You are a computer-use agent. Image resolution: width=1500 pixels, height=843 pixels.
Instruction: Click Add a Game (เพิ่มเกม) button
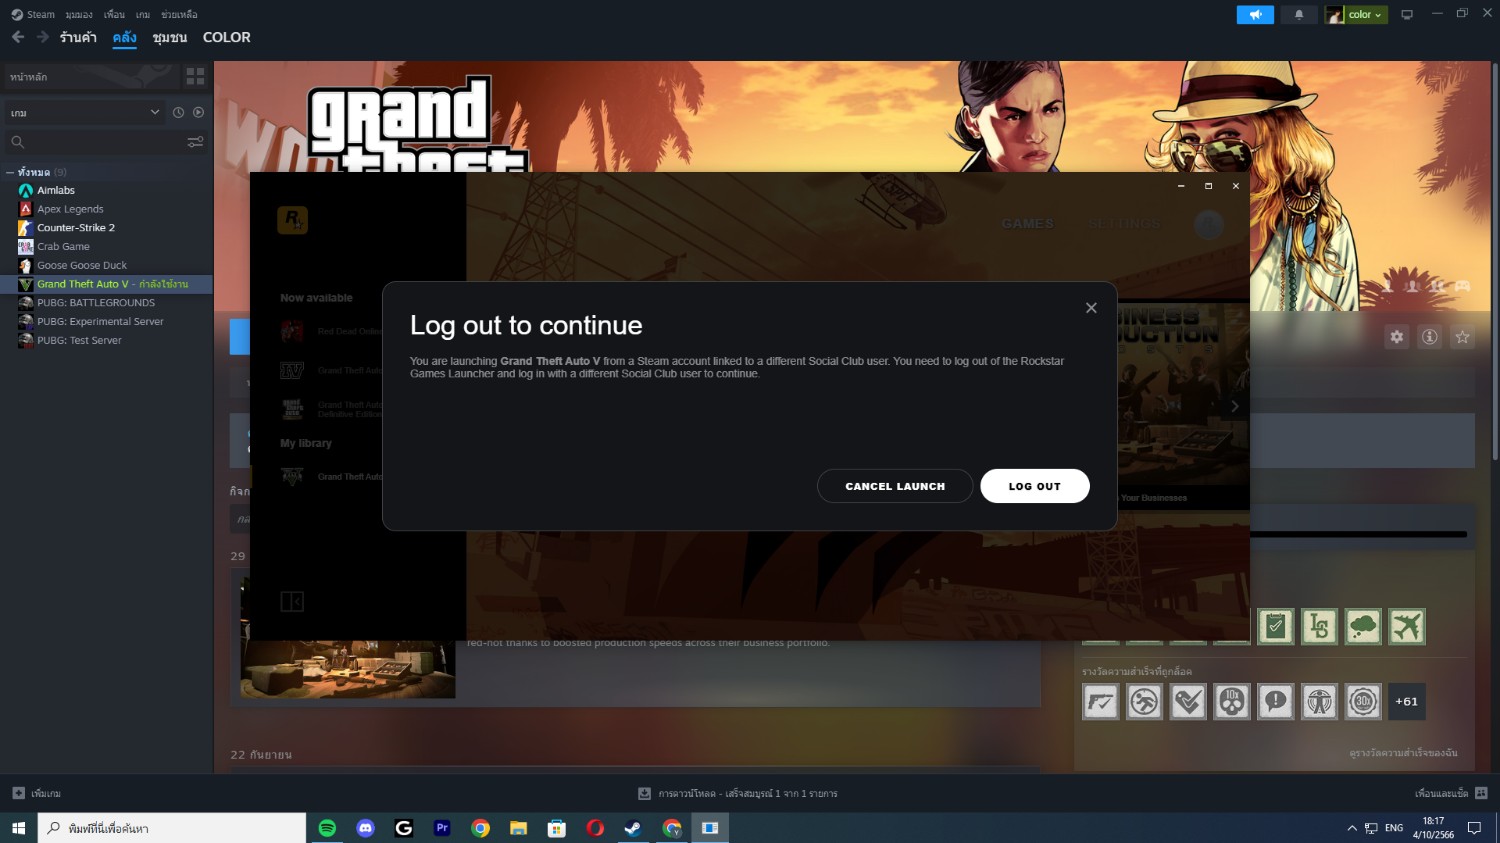(x=37, y=793)
